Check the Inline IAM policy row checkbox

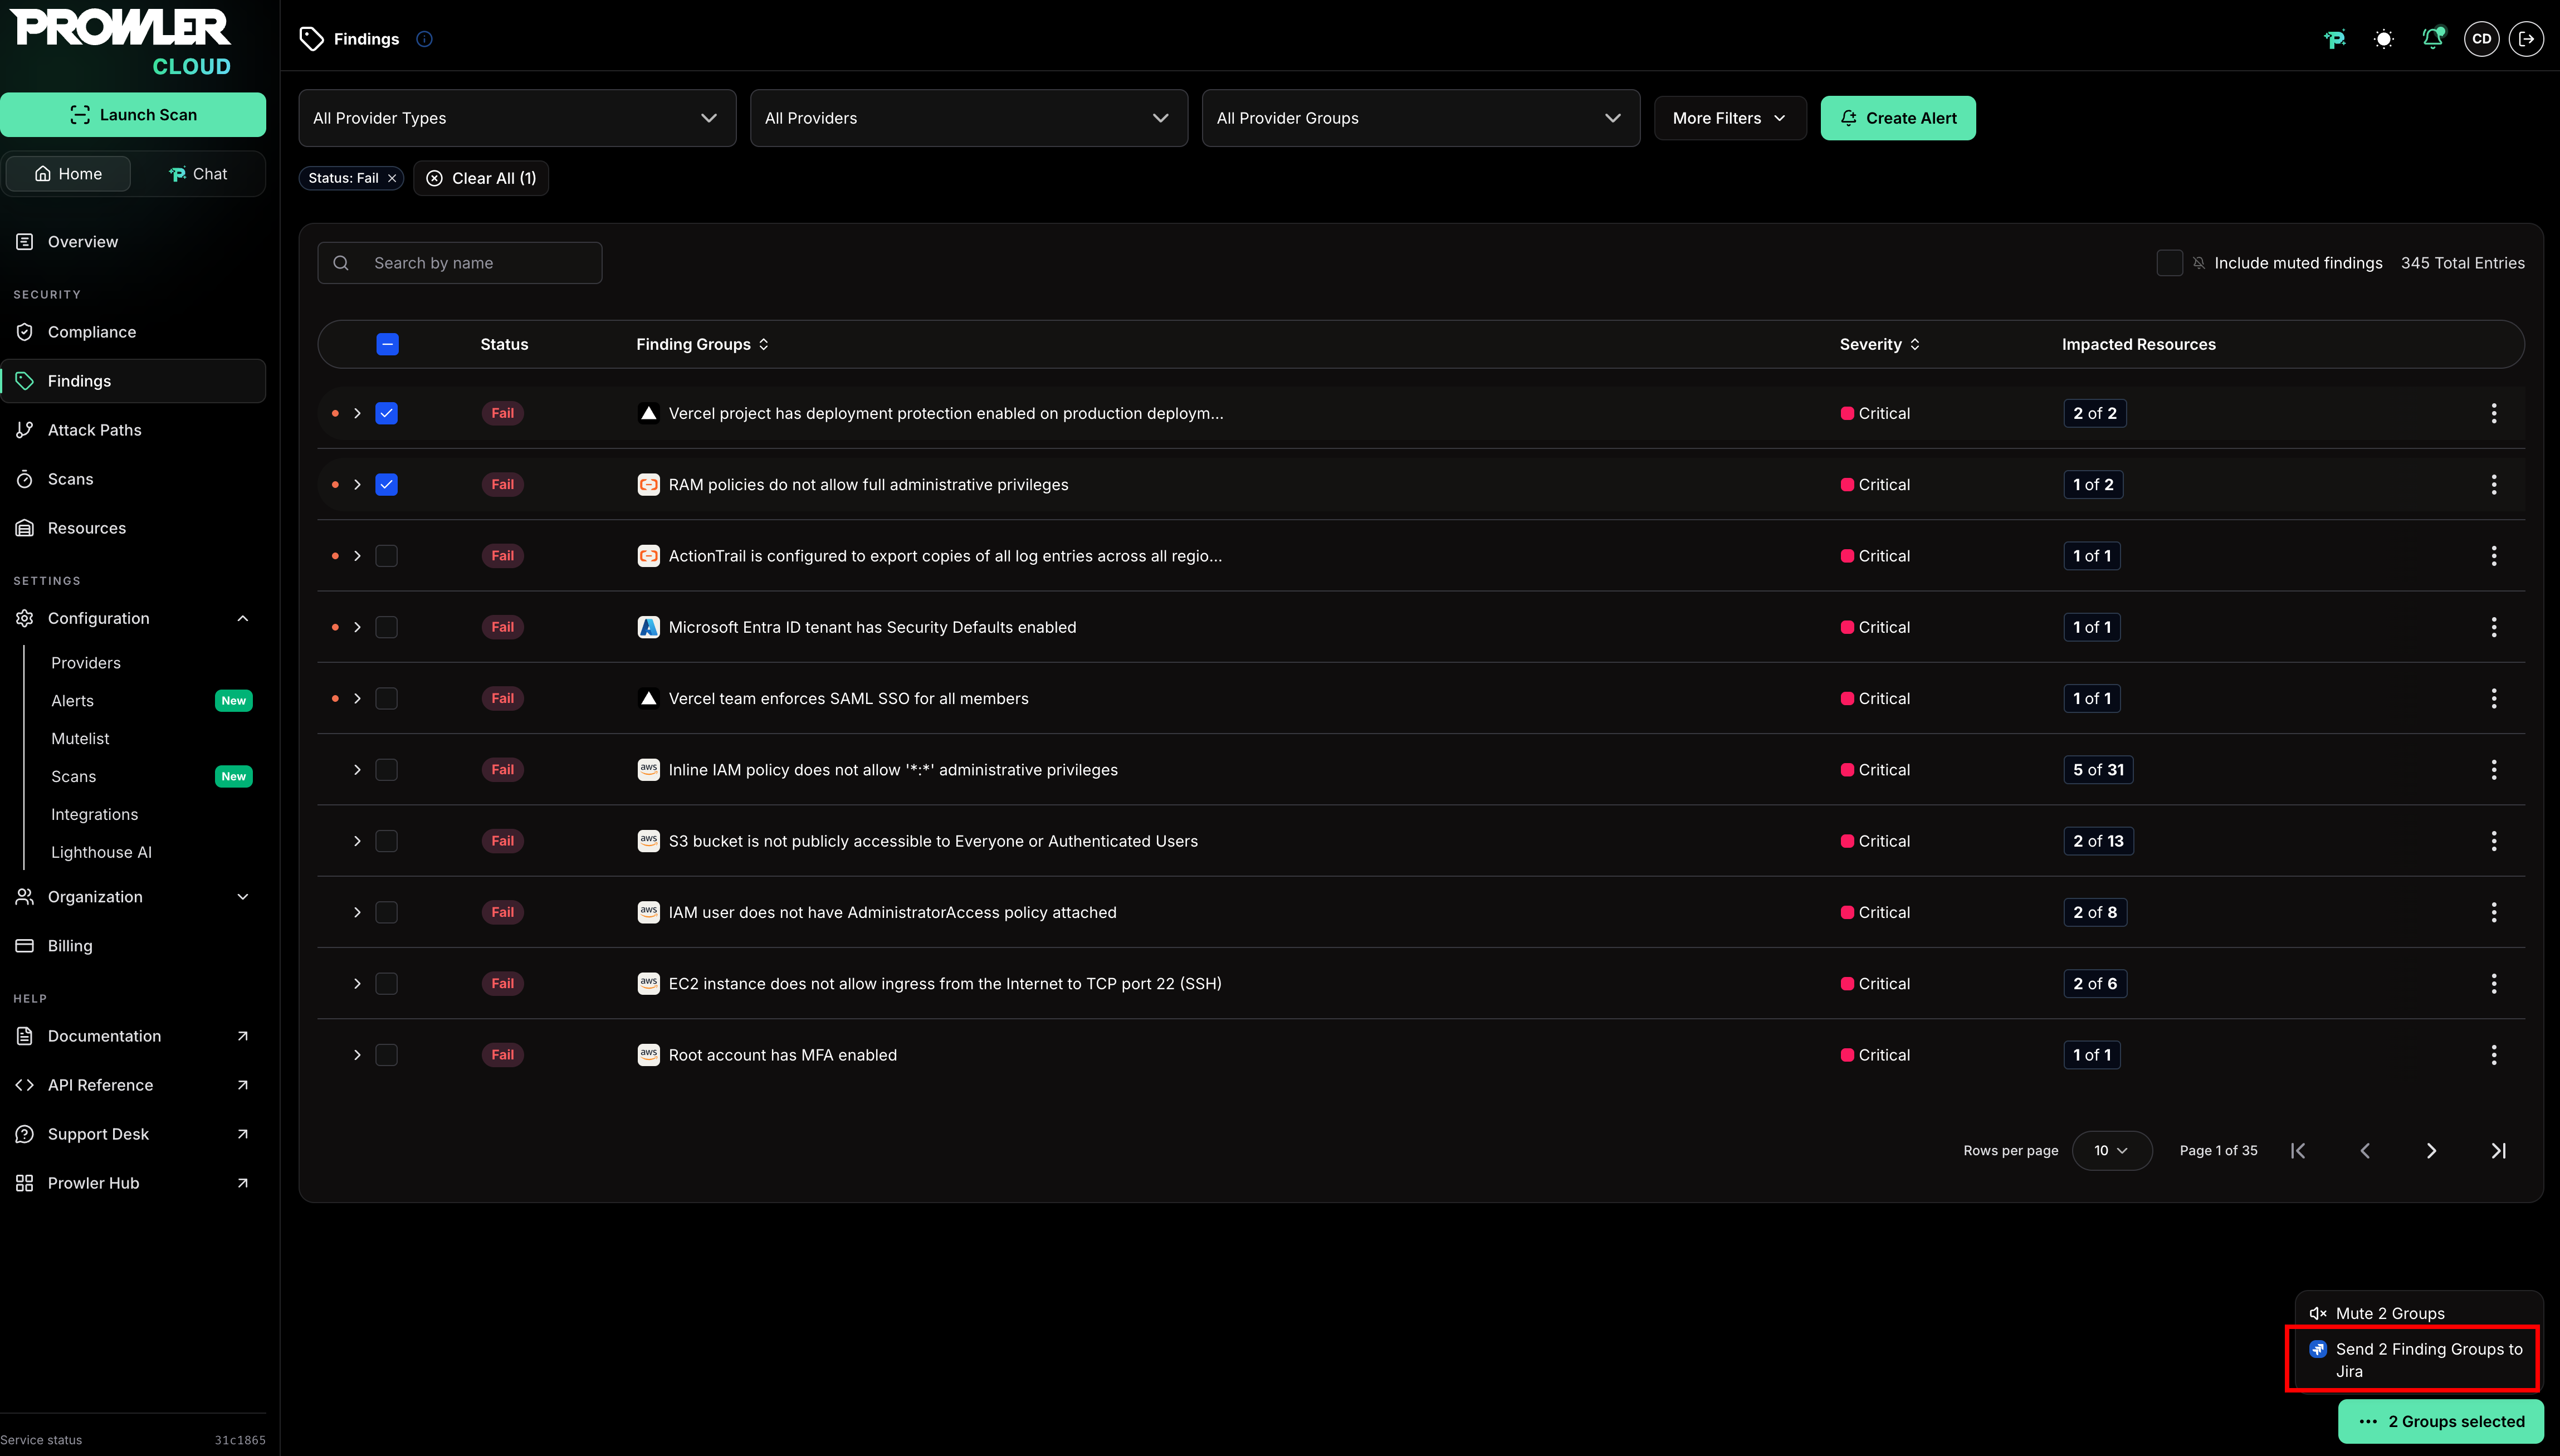click(387, 770)
